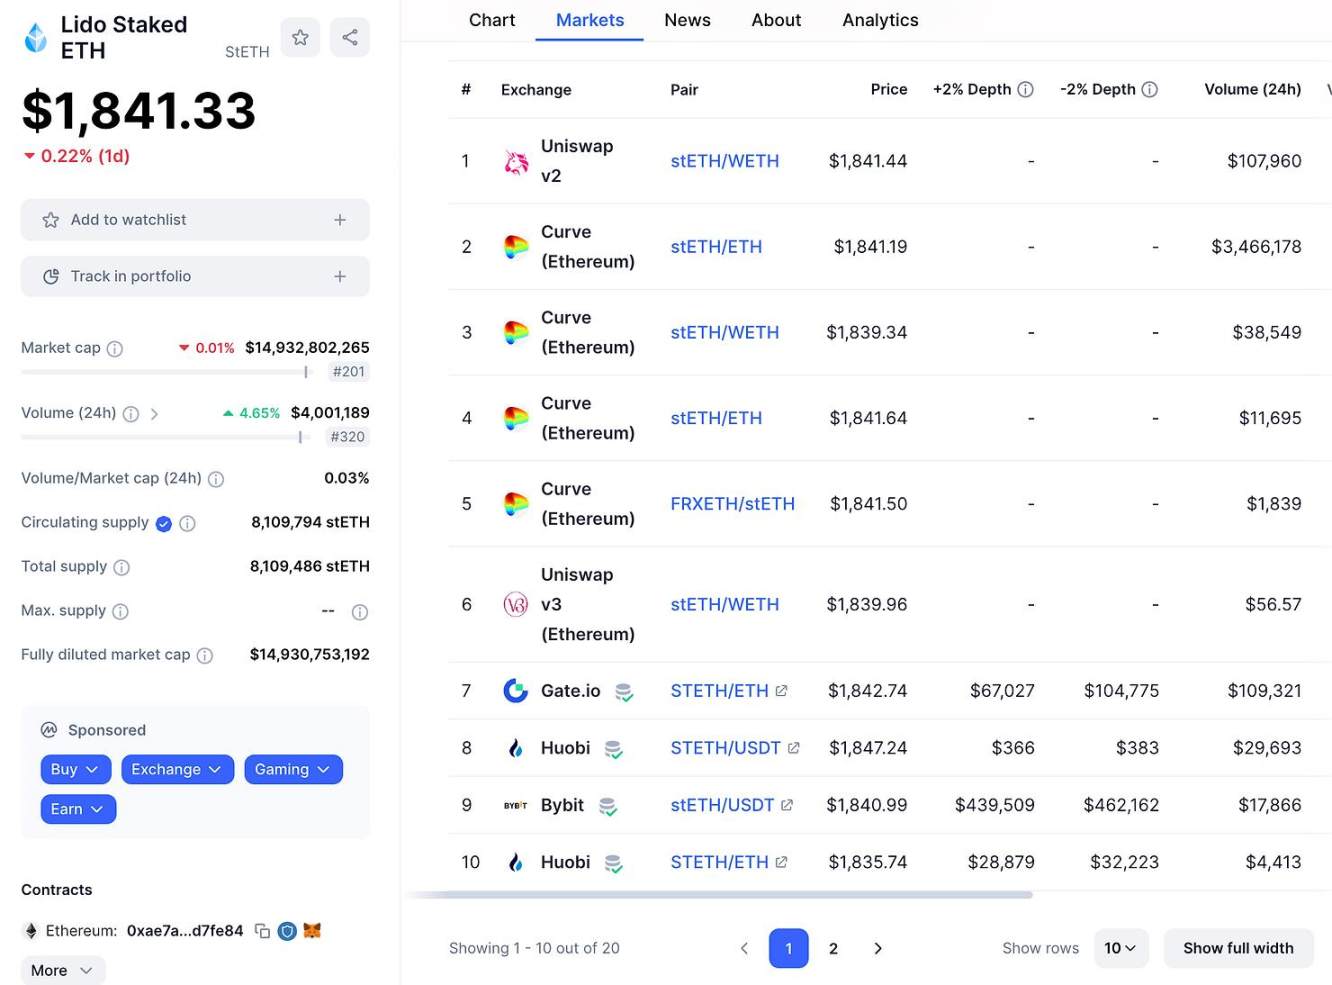The width and height of the screenshot is (1332, 985).
Task: Click Show full width button
Action: [1238, 948]
